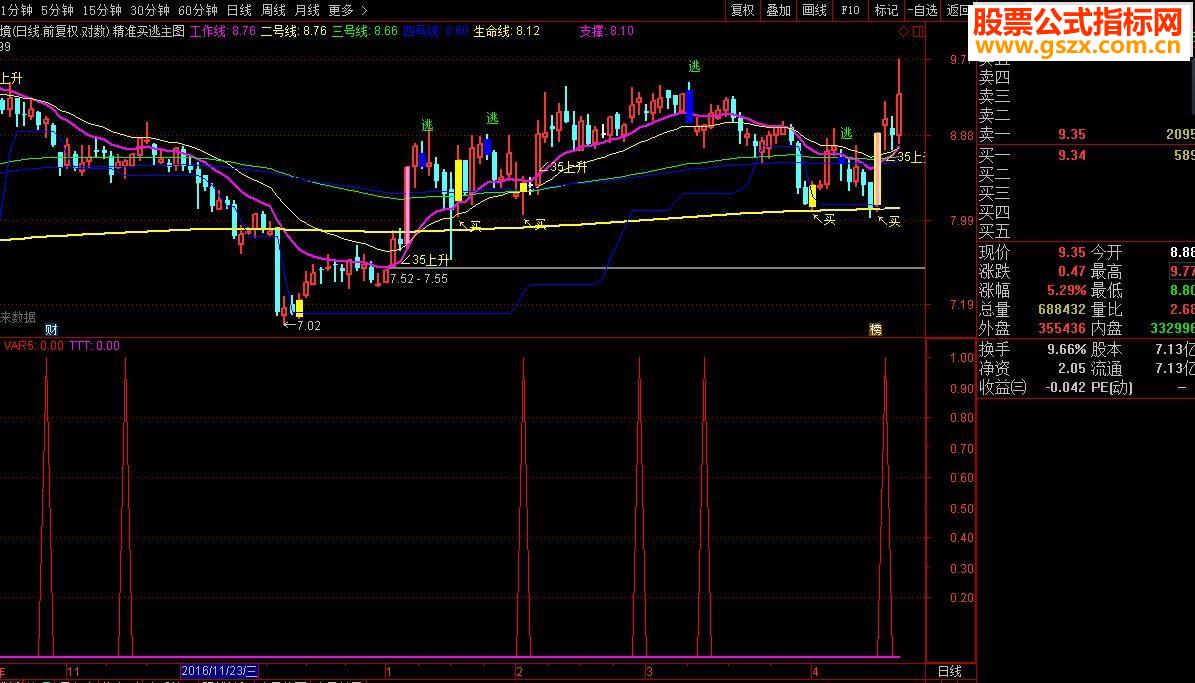Click the 0.50 indicator axis label

(962, 508)
